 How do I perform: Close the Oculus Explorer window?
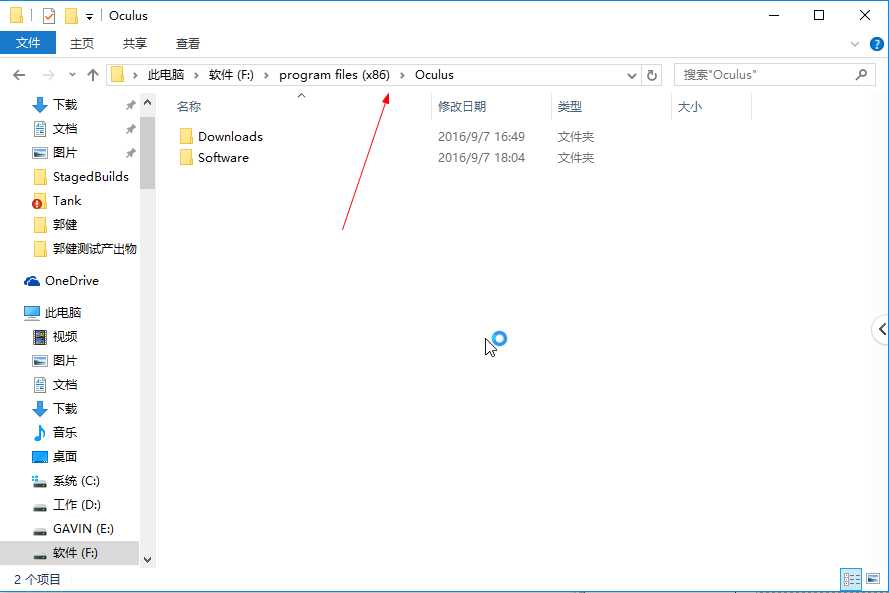[865, 15]
